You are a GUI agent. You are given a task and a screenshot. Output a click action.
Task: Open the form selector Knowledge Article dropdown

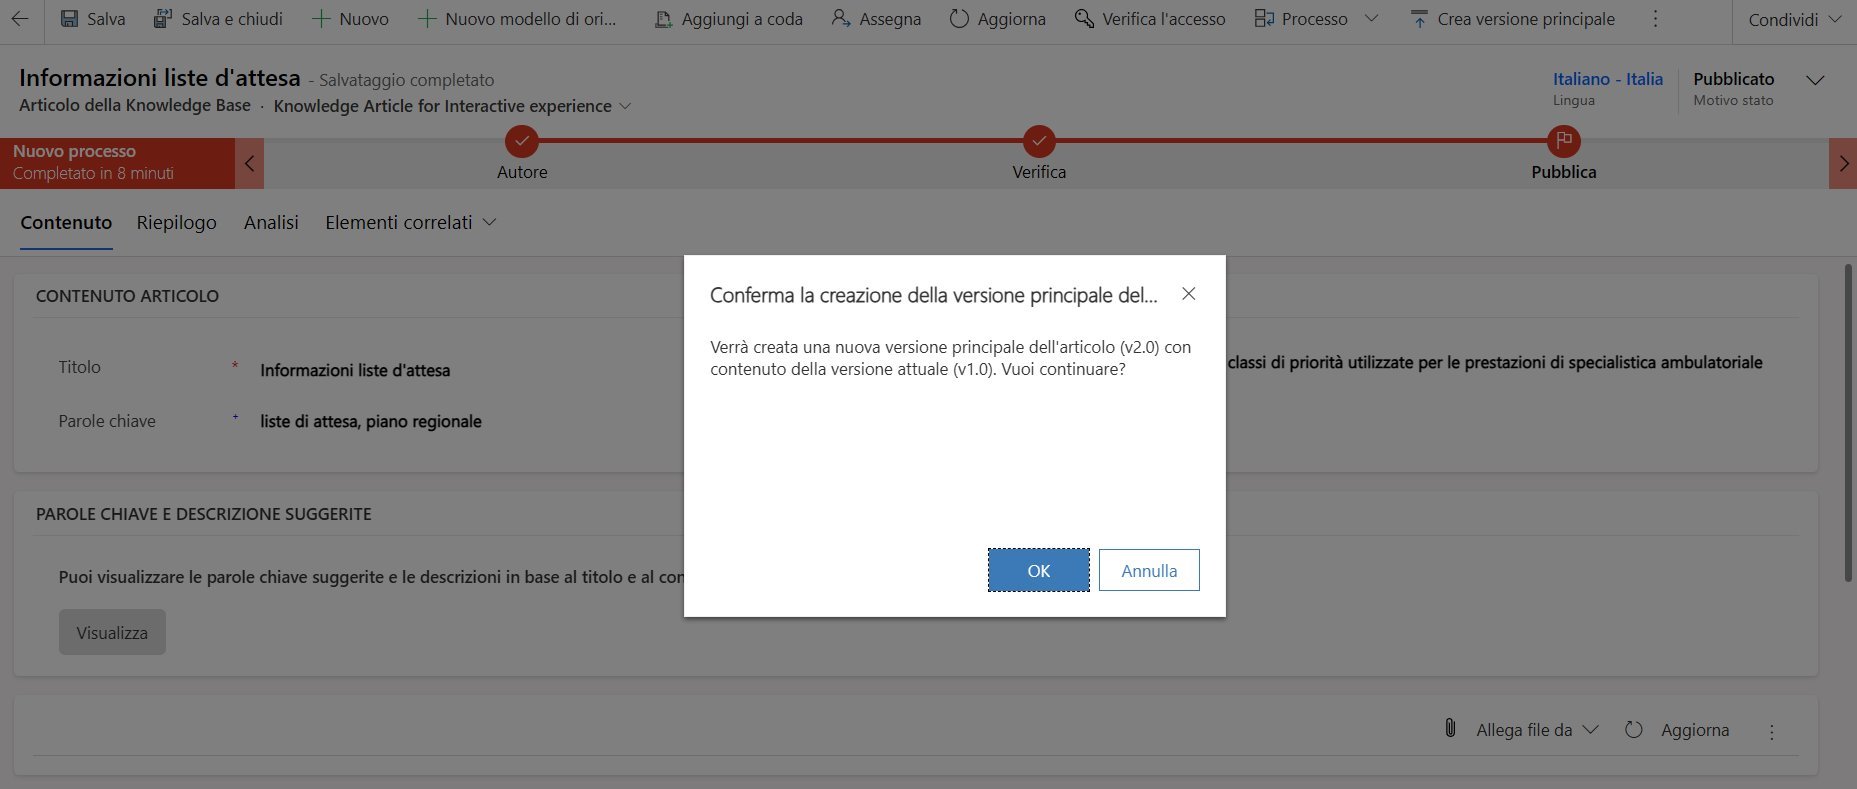click(452, 106)
